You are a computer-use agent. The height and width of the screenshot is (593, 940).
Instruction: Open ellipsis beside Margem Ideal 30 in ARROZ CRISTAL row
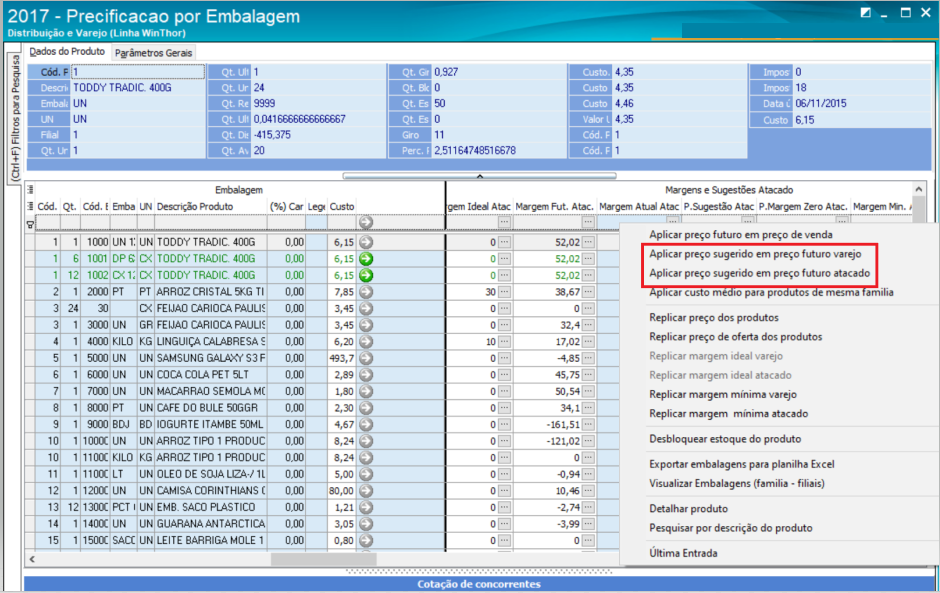(504, 292)
